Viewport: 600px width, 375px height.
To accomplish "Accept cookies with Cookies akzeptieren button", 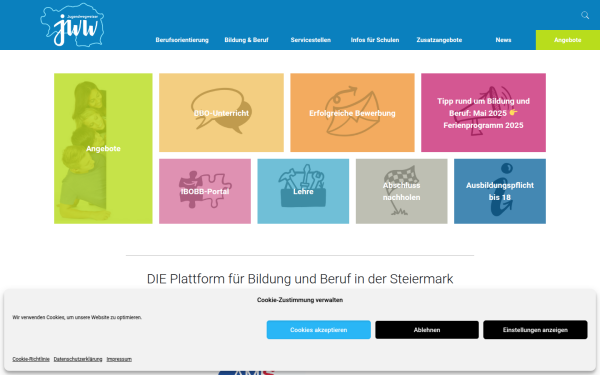I will pos(319,330).
